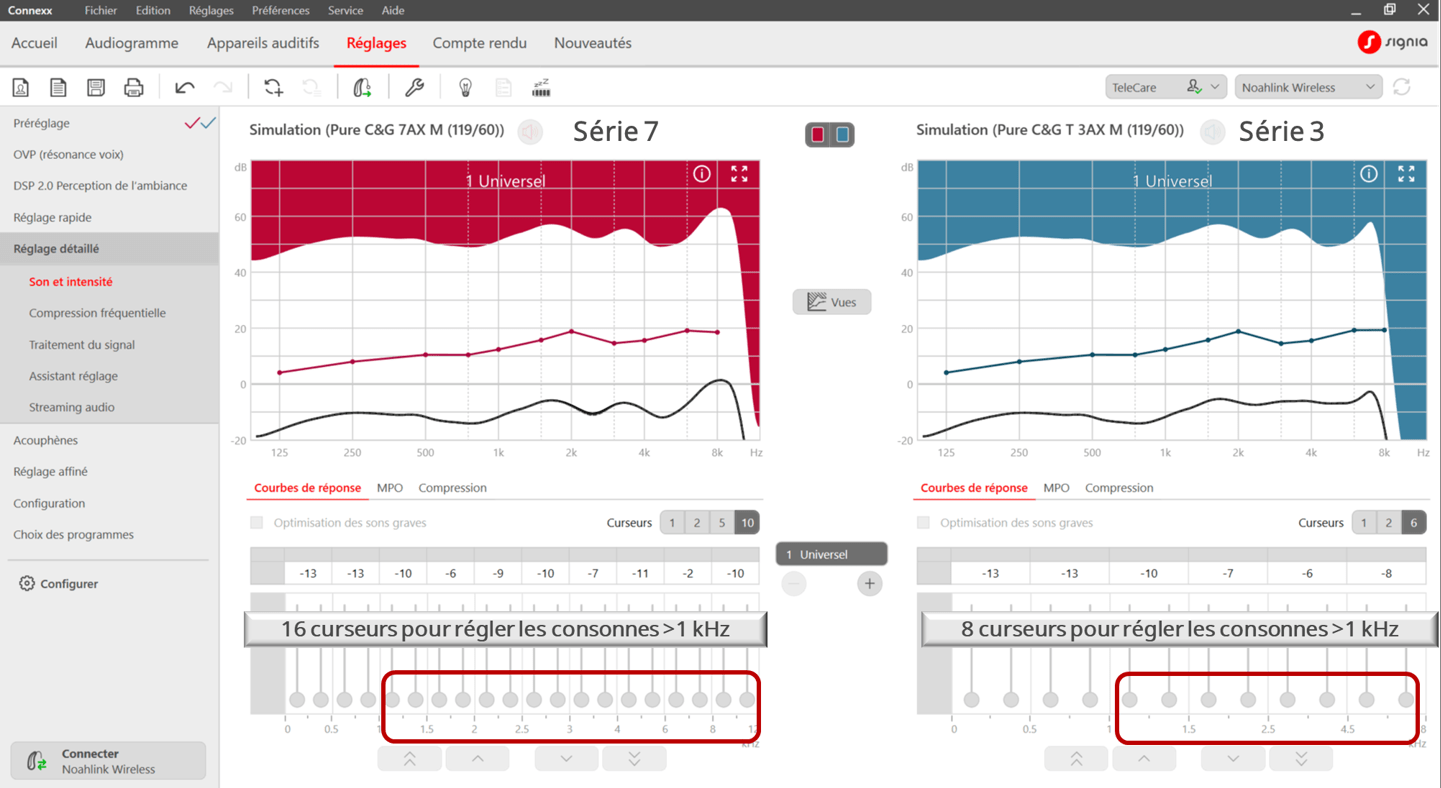Viewport: 1441px width, 788px height.
Task: Click the patient profile icon in the toolbar
Action: point(20,88)
